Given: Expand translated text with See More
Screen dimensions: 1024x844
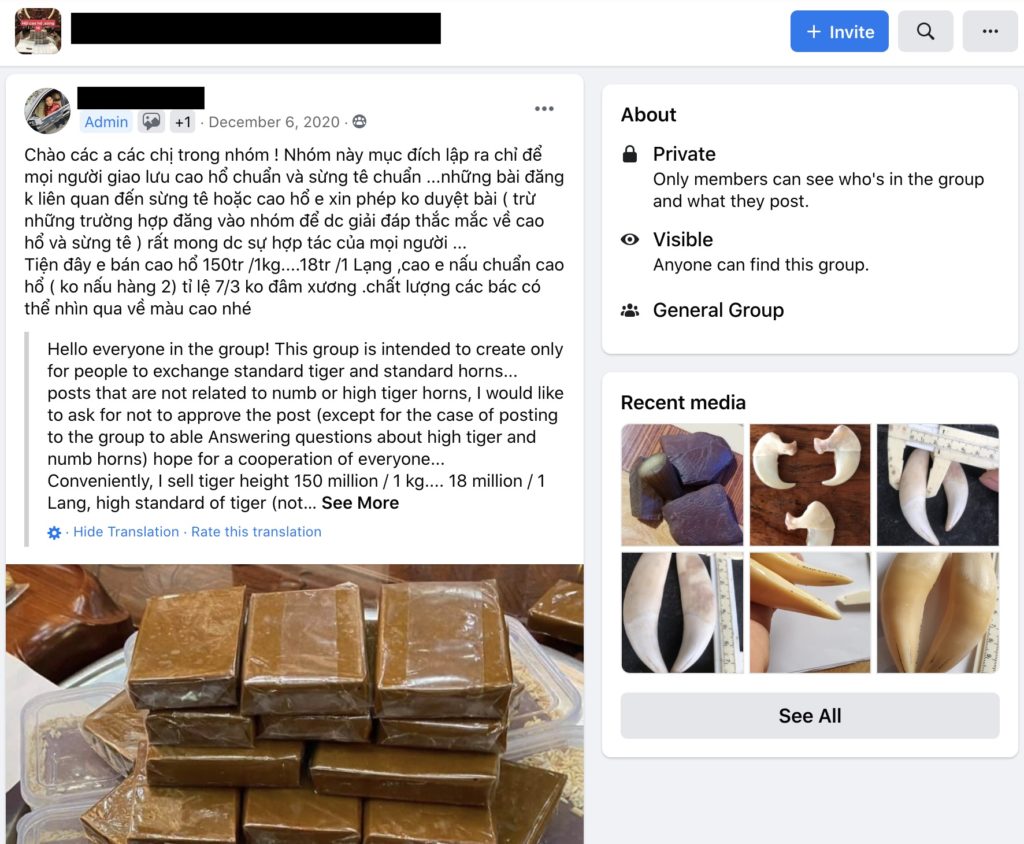Looking at the screenshot, I should [360, 503].
